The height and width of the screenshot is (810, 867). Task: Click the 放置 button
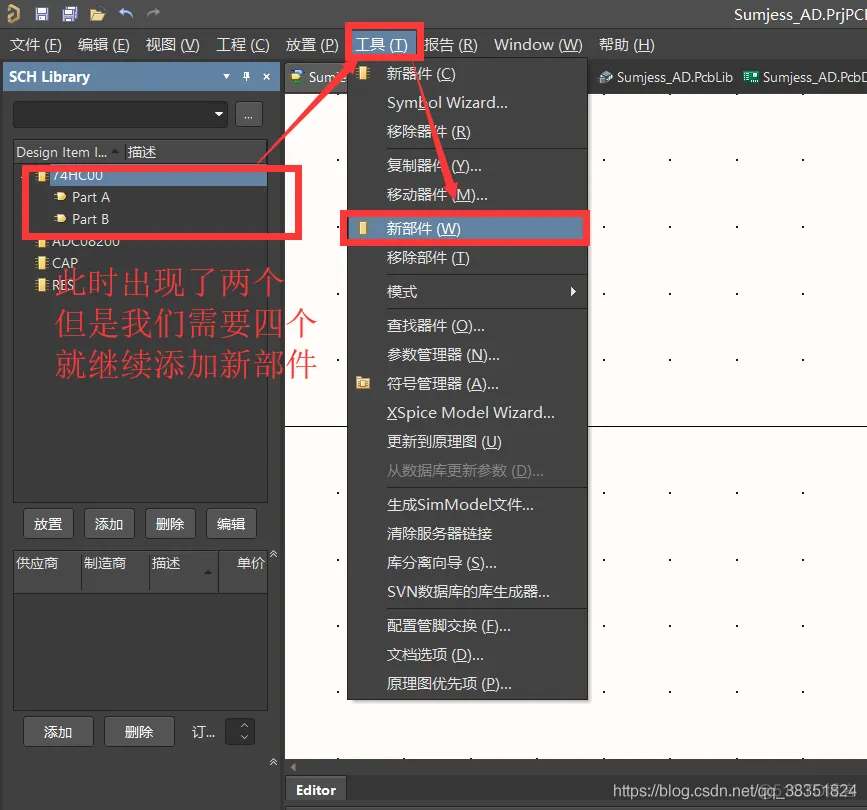click(48, 524)
